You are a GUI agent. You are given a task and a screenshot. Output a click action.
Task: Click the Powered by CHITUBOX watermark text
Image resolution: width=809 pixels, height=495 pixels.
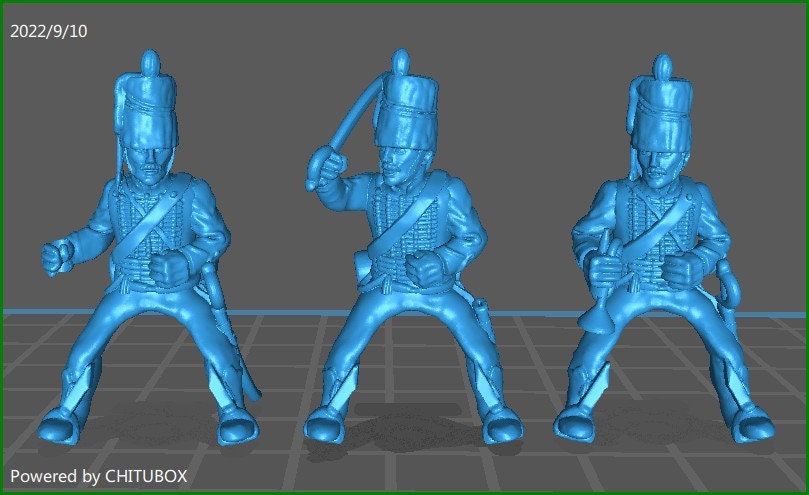coord(99,475)
